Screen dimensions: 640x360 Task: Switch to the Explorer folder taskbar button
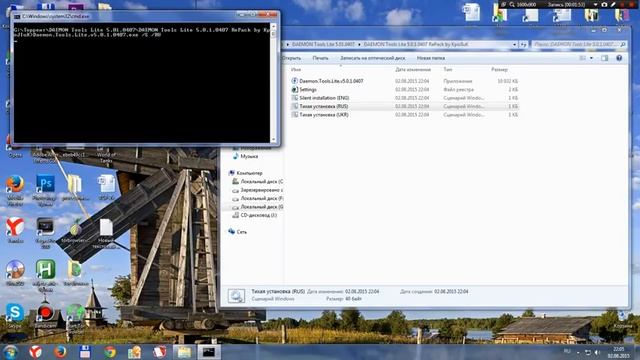(x=184, y=352)
